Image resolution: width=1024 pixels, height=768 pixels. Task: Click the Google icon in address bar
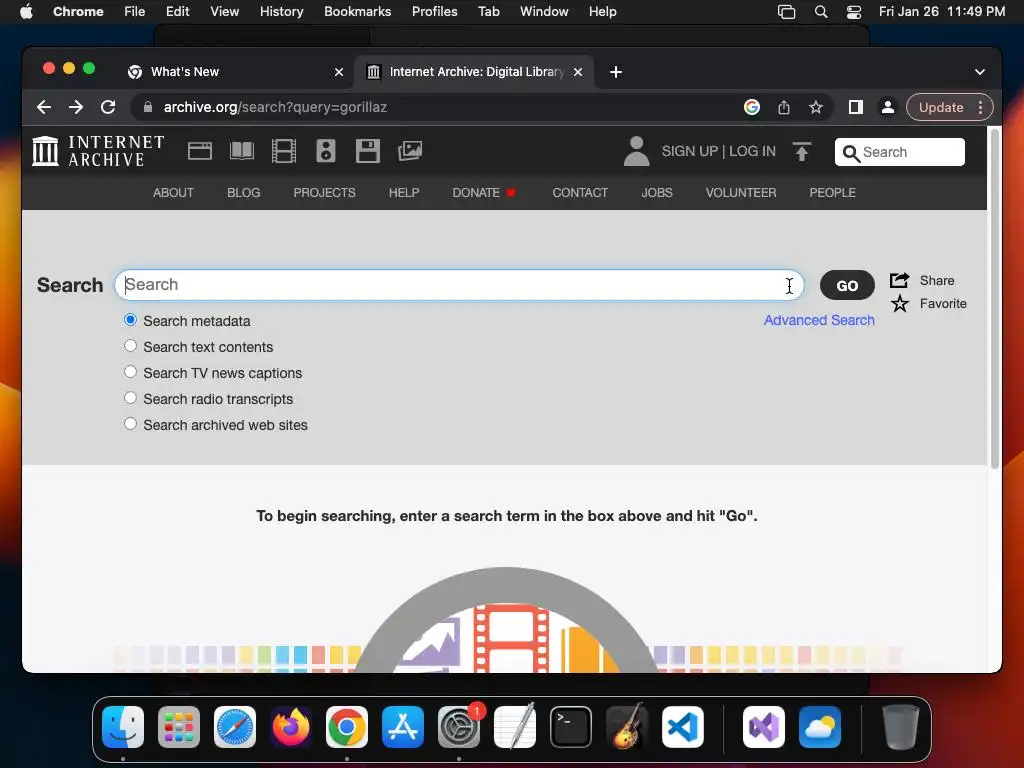pos(752,107)
